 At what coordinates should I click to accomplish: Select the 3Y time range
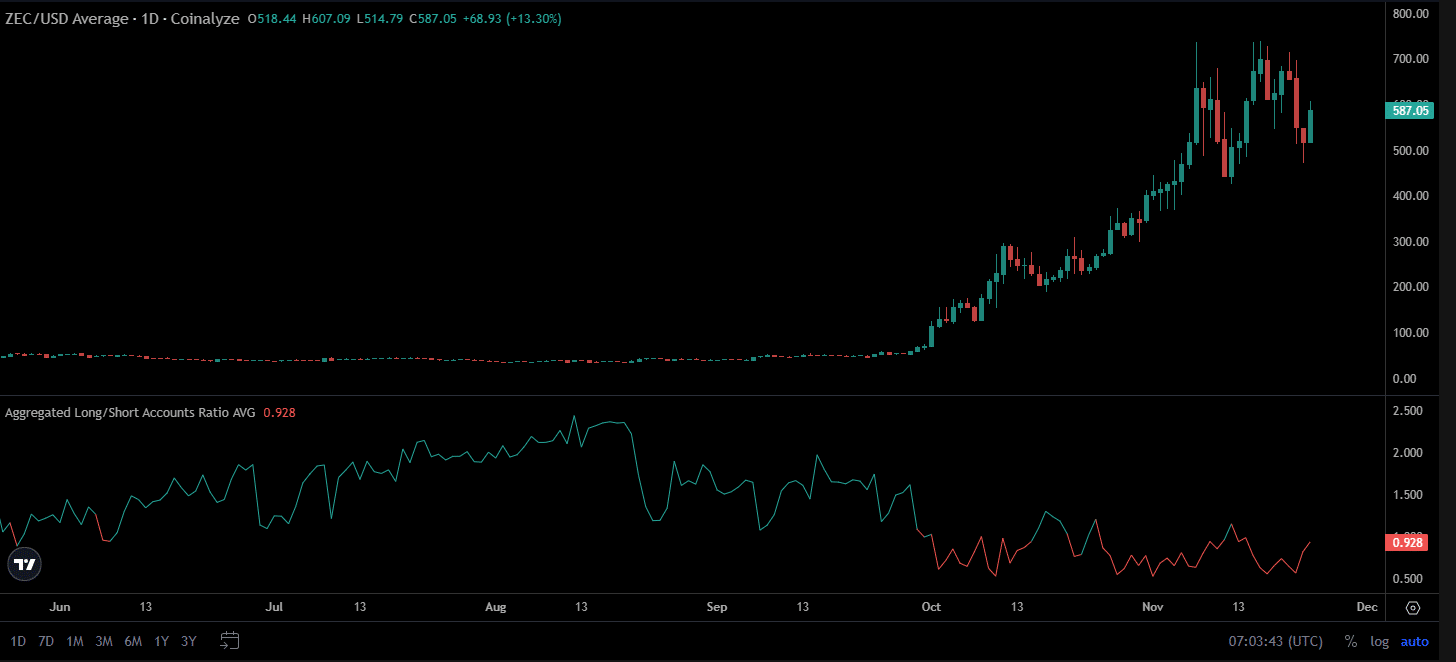pos(189,642)
